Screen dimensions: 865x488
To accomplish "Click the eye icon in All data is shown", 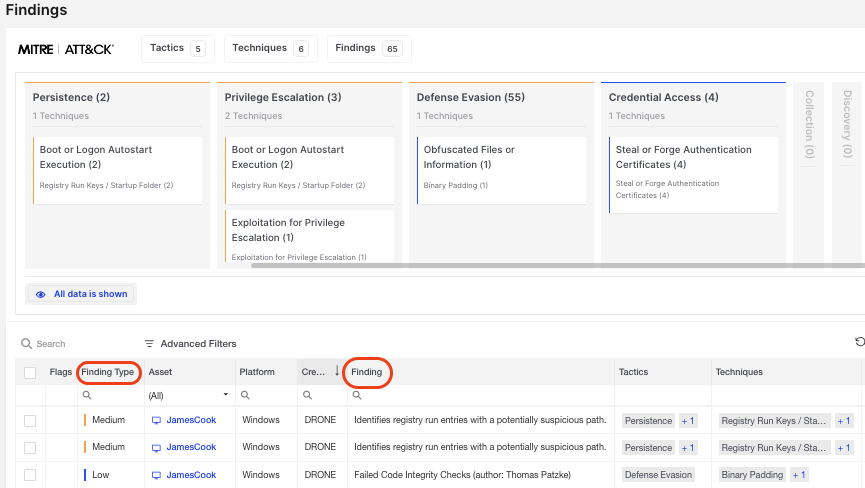I will [41, 295].
